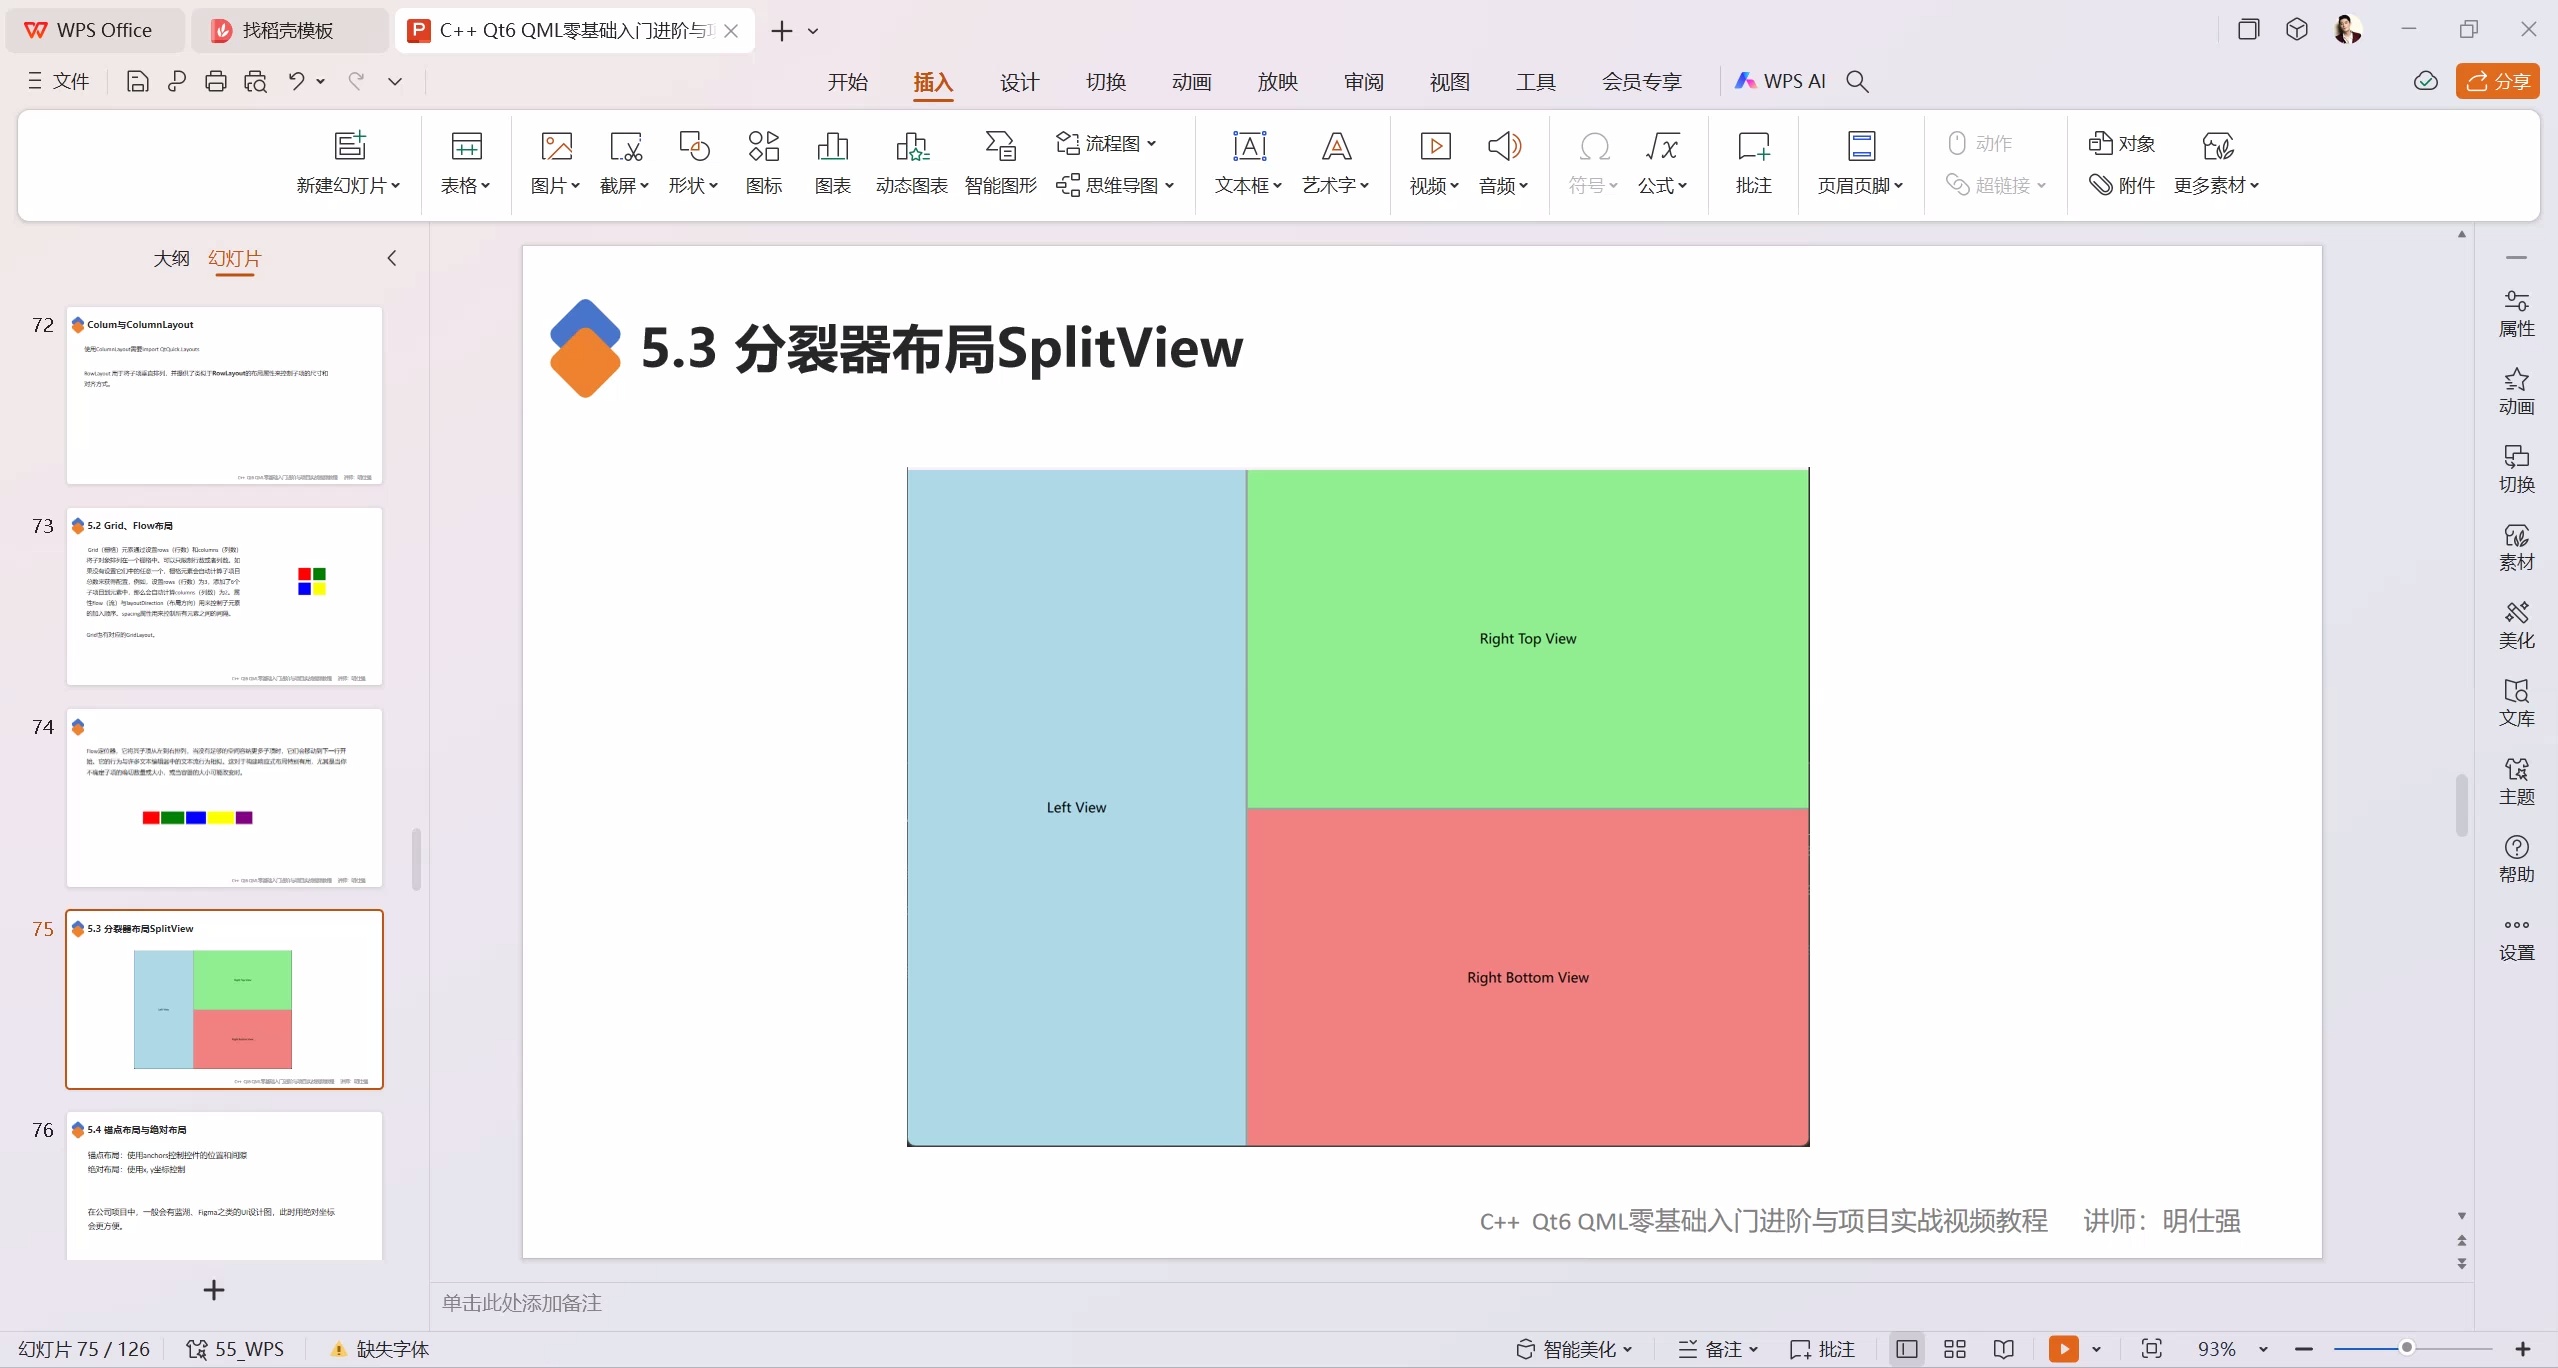Open the 大纲 outline tab
The height and width of the screenshot is (1368, 2558).
(x=171, y=259)
